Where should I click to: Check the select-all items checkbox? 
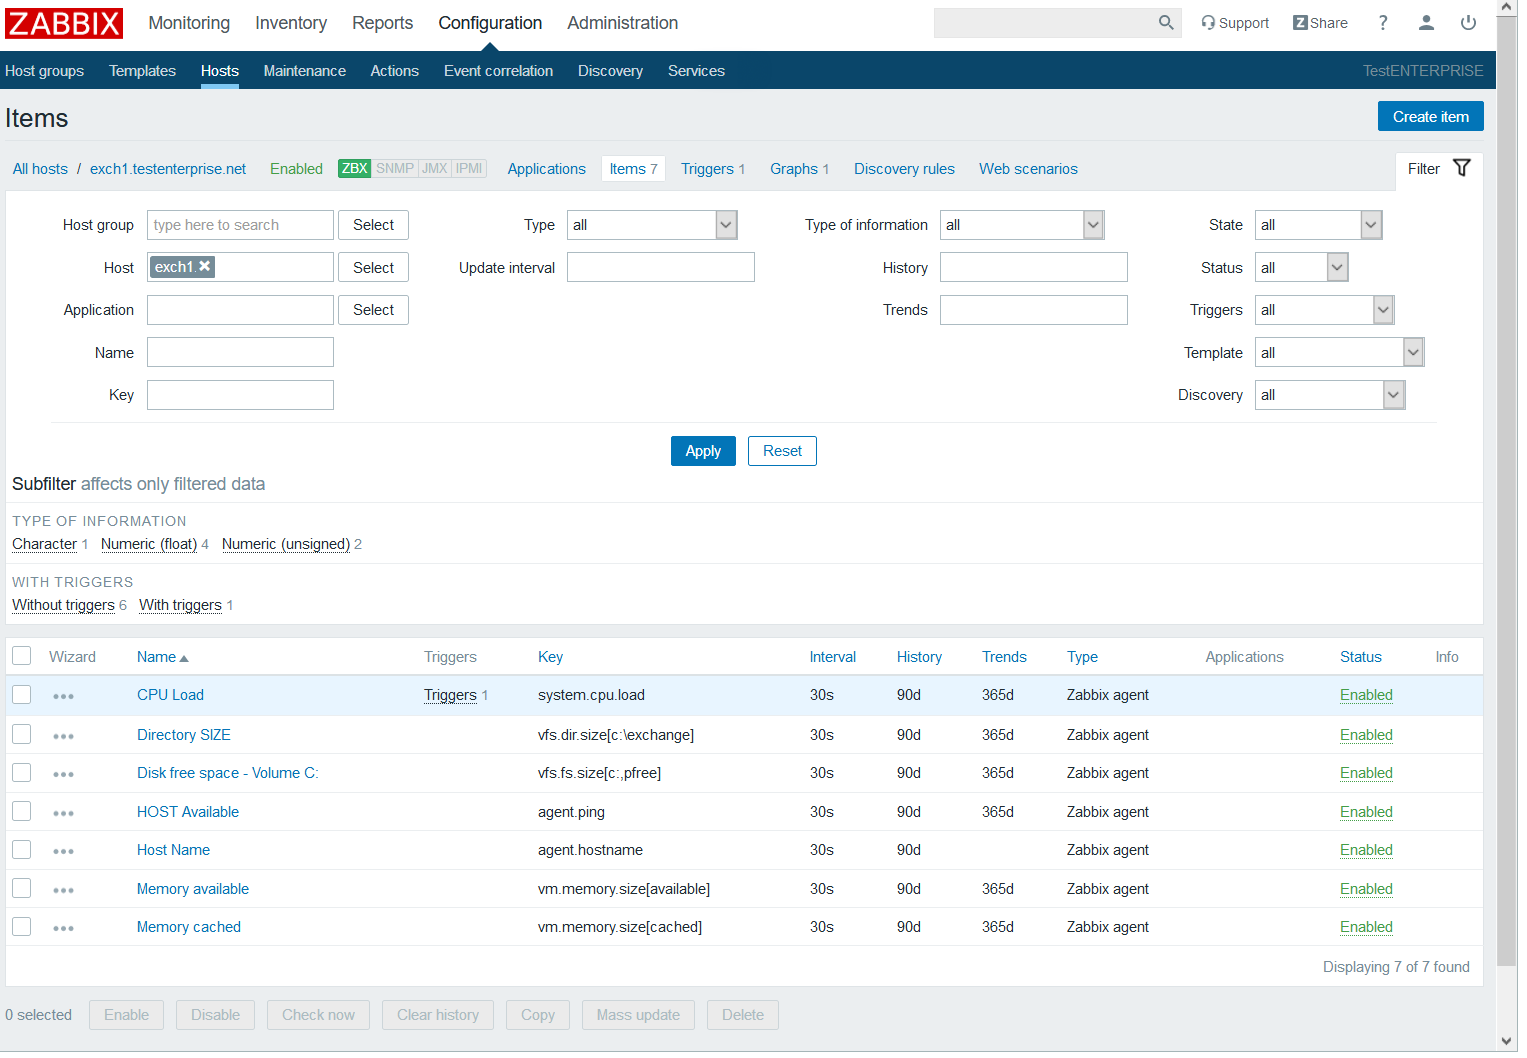(22, 656)
